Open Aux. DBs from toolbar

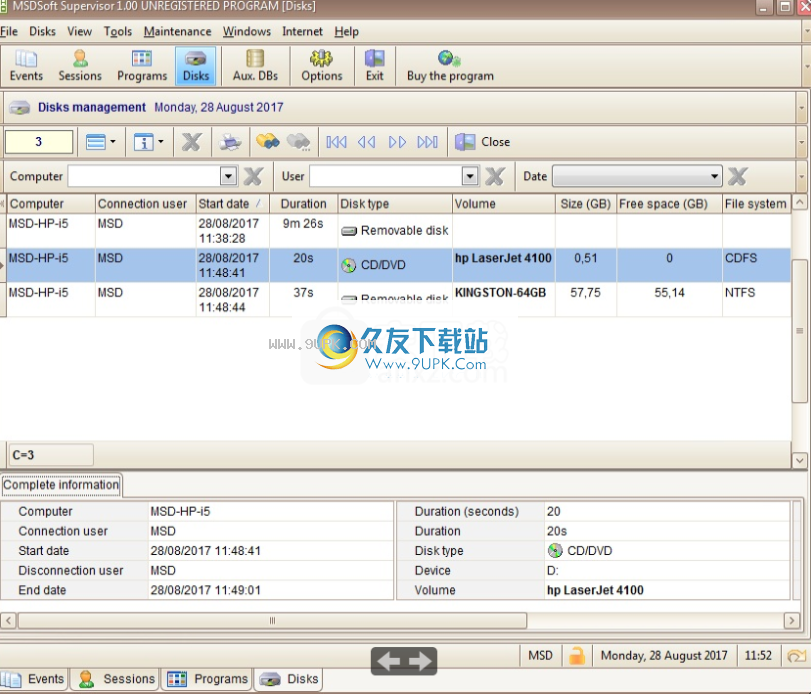pos(255,66)
